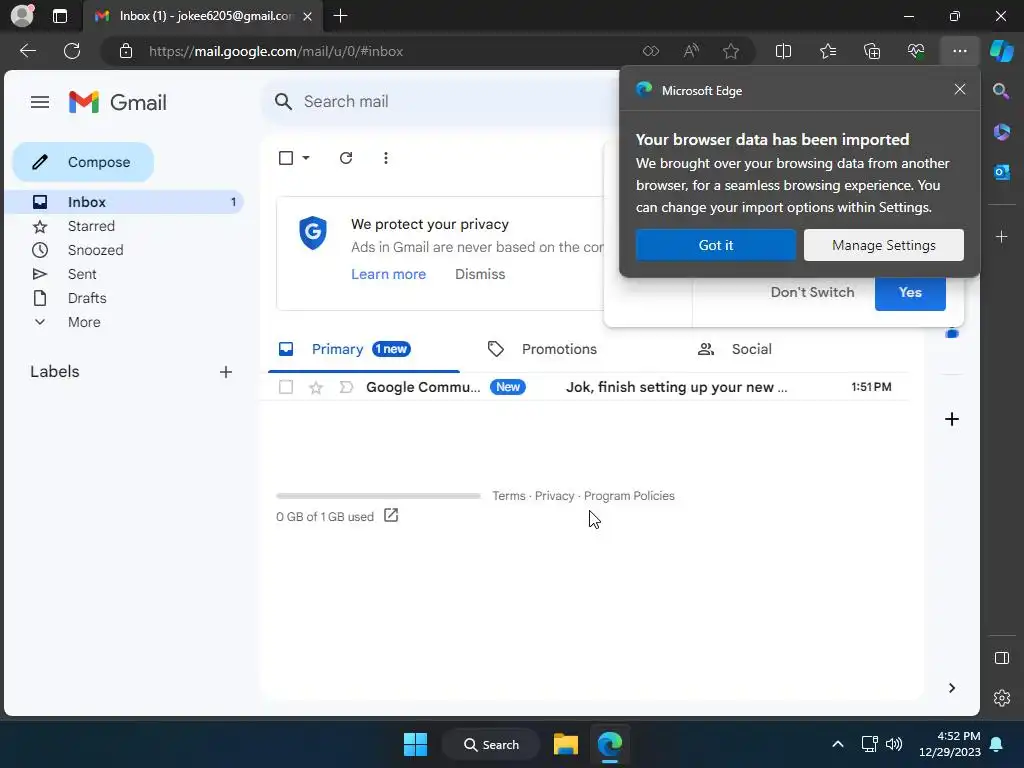The image size is (1024, 768).
Task: Reload the page with browser refresh icon
Action: tap(72, 51)
